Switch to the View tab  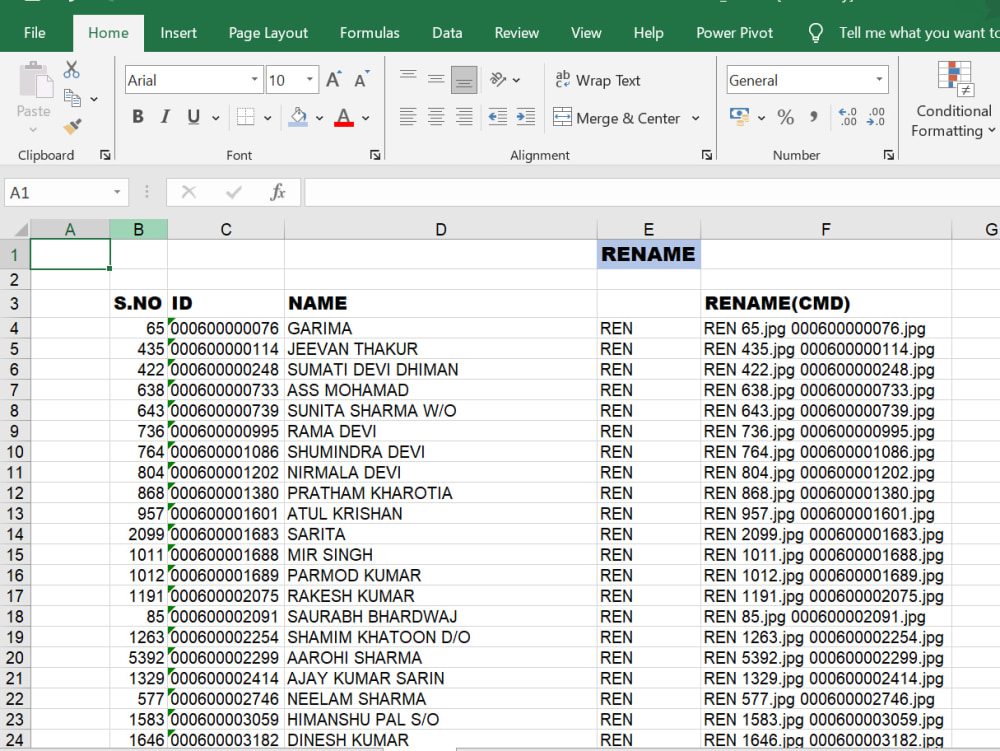pyautogui.click(x=586, y=33)
